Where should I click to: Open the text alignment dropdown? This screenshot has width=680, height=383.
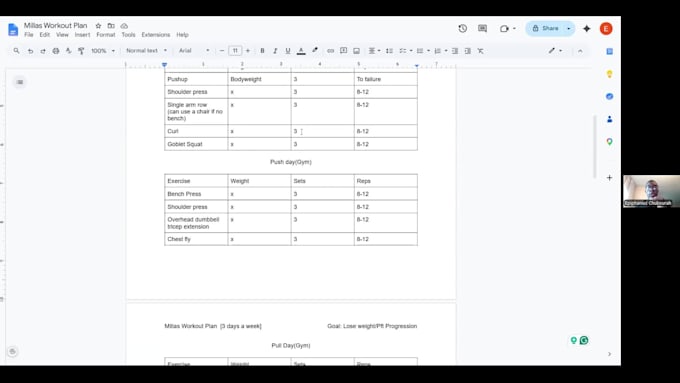tap(374, 51)
